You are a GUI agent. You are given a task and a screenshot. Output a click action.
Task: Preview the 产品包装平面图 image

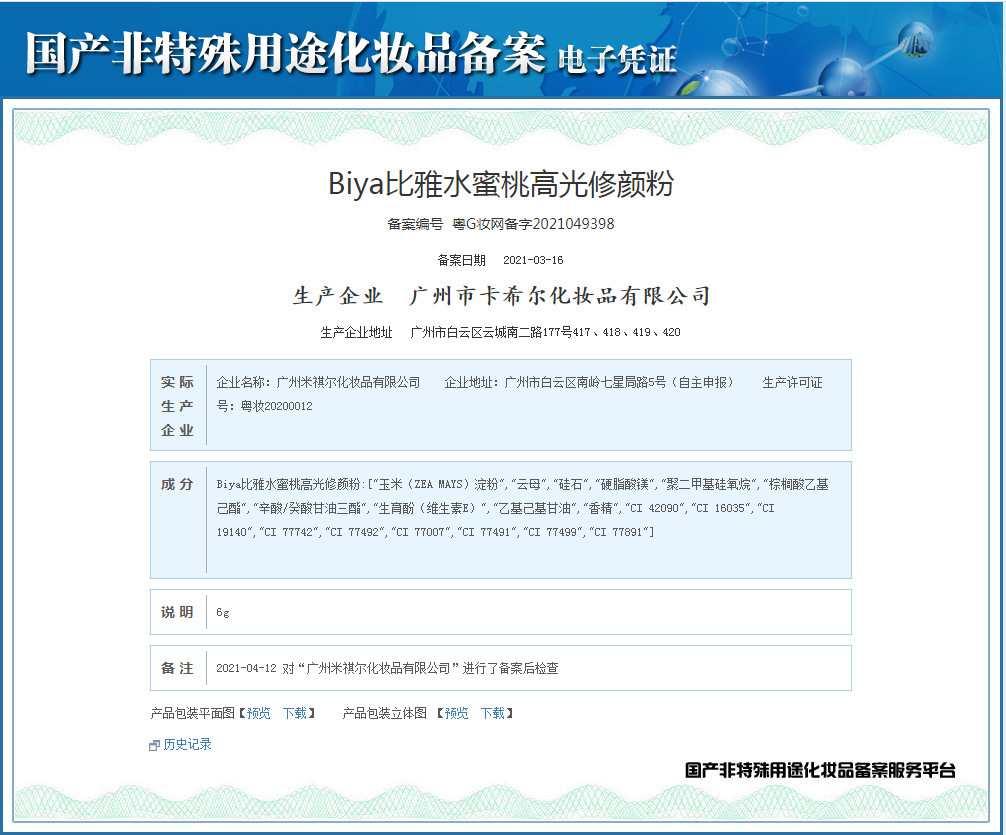click(259, 713)
